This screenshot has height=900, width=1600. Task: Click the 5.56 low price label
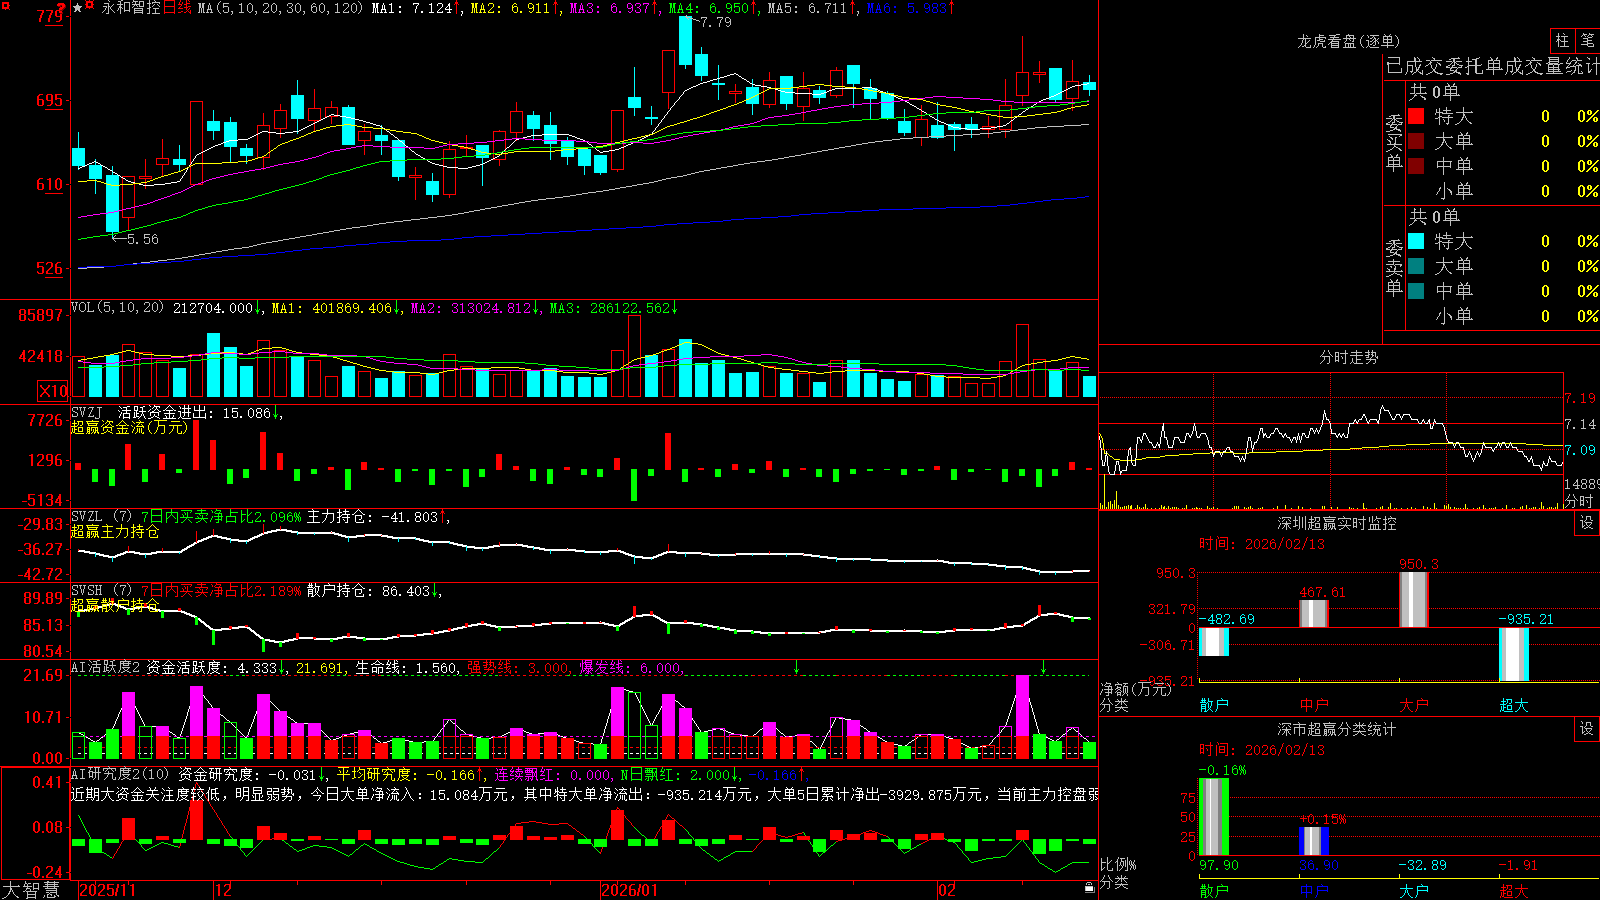pyautogui.click(x=142, y=239)
